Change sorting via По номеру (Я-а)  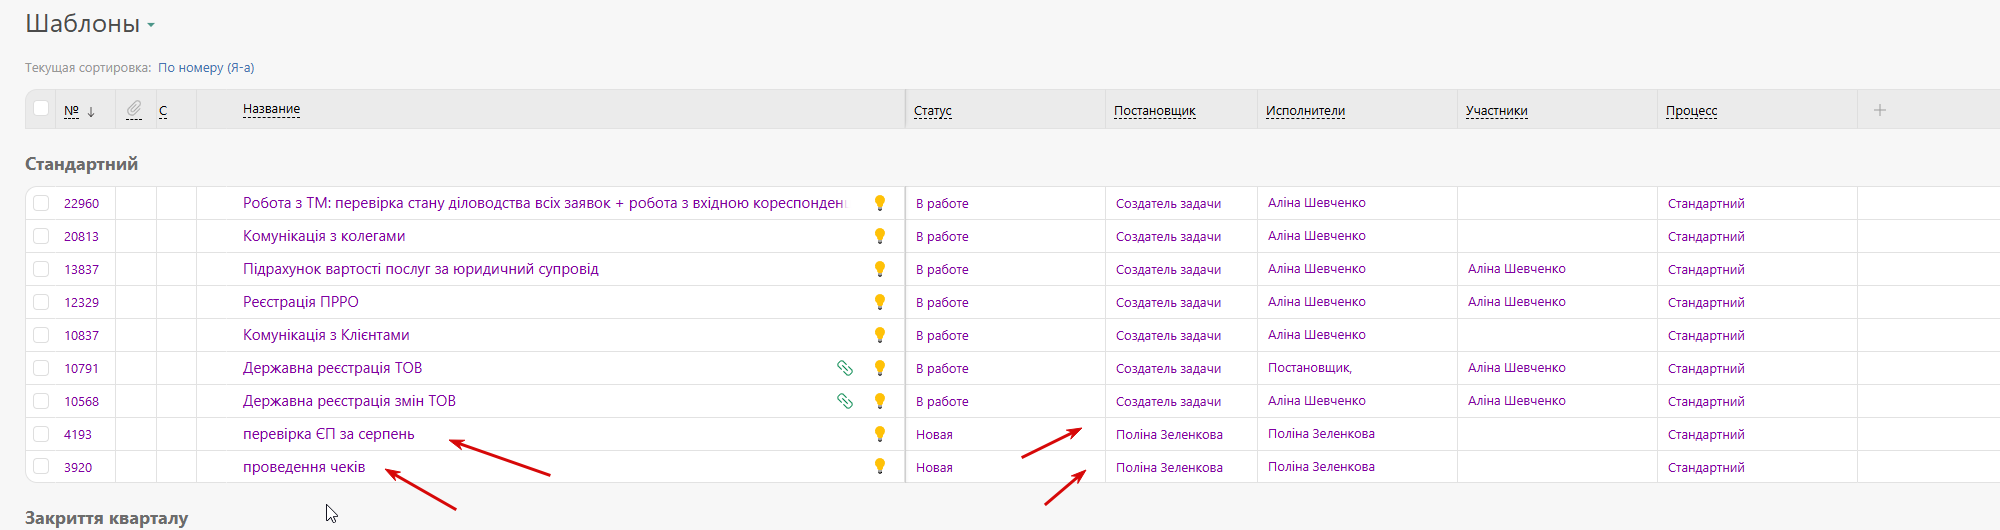(206, 68)
